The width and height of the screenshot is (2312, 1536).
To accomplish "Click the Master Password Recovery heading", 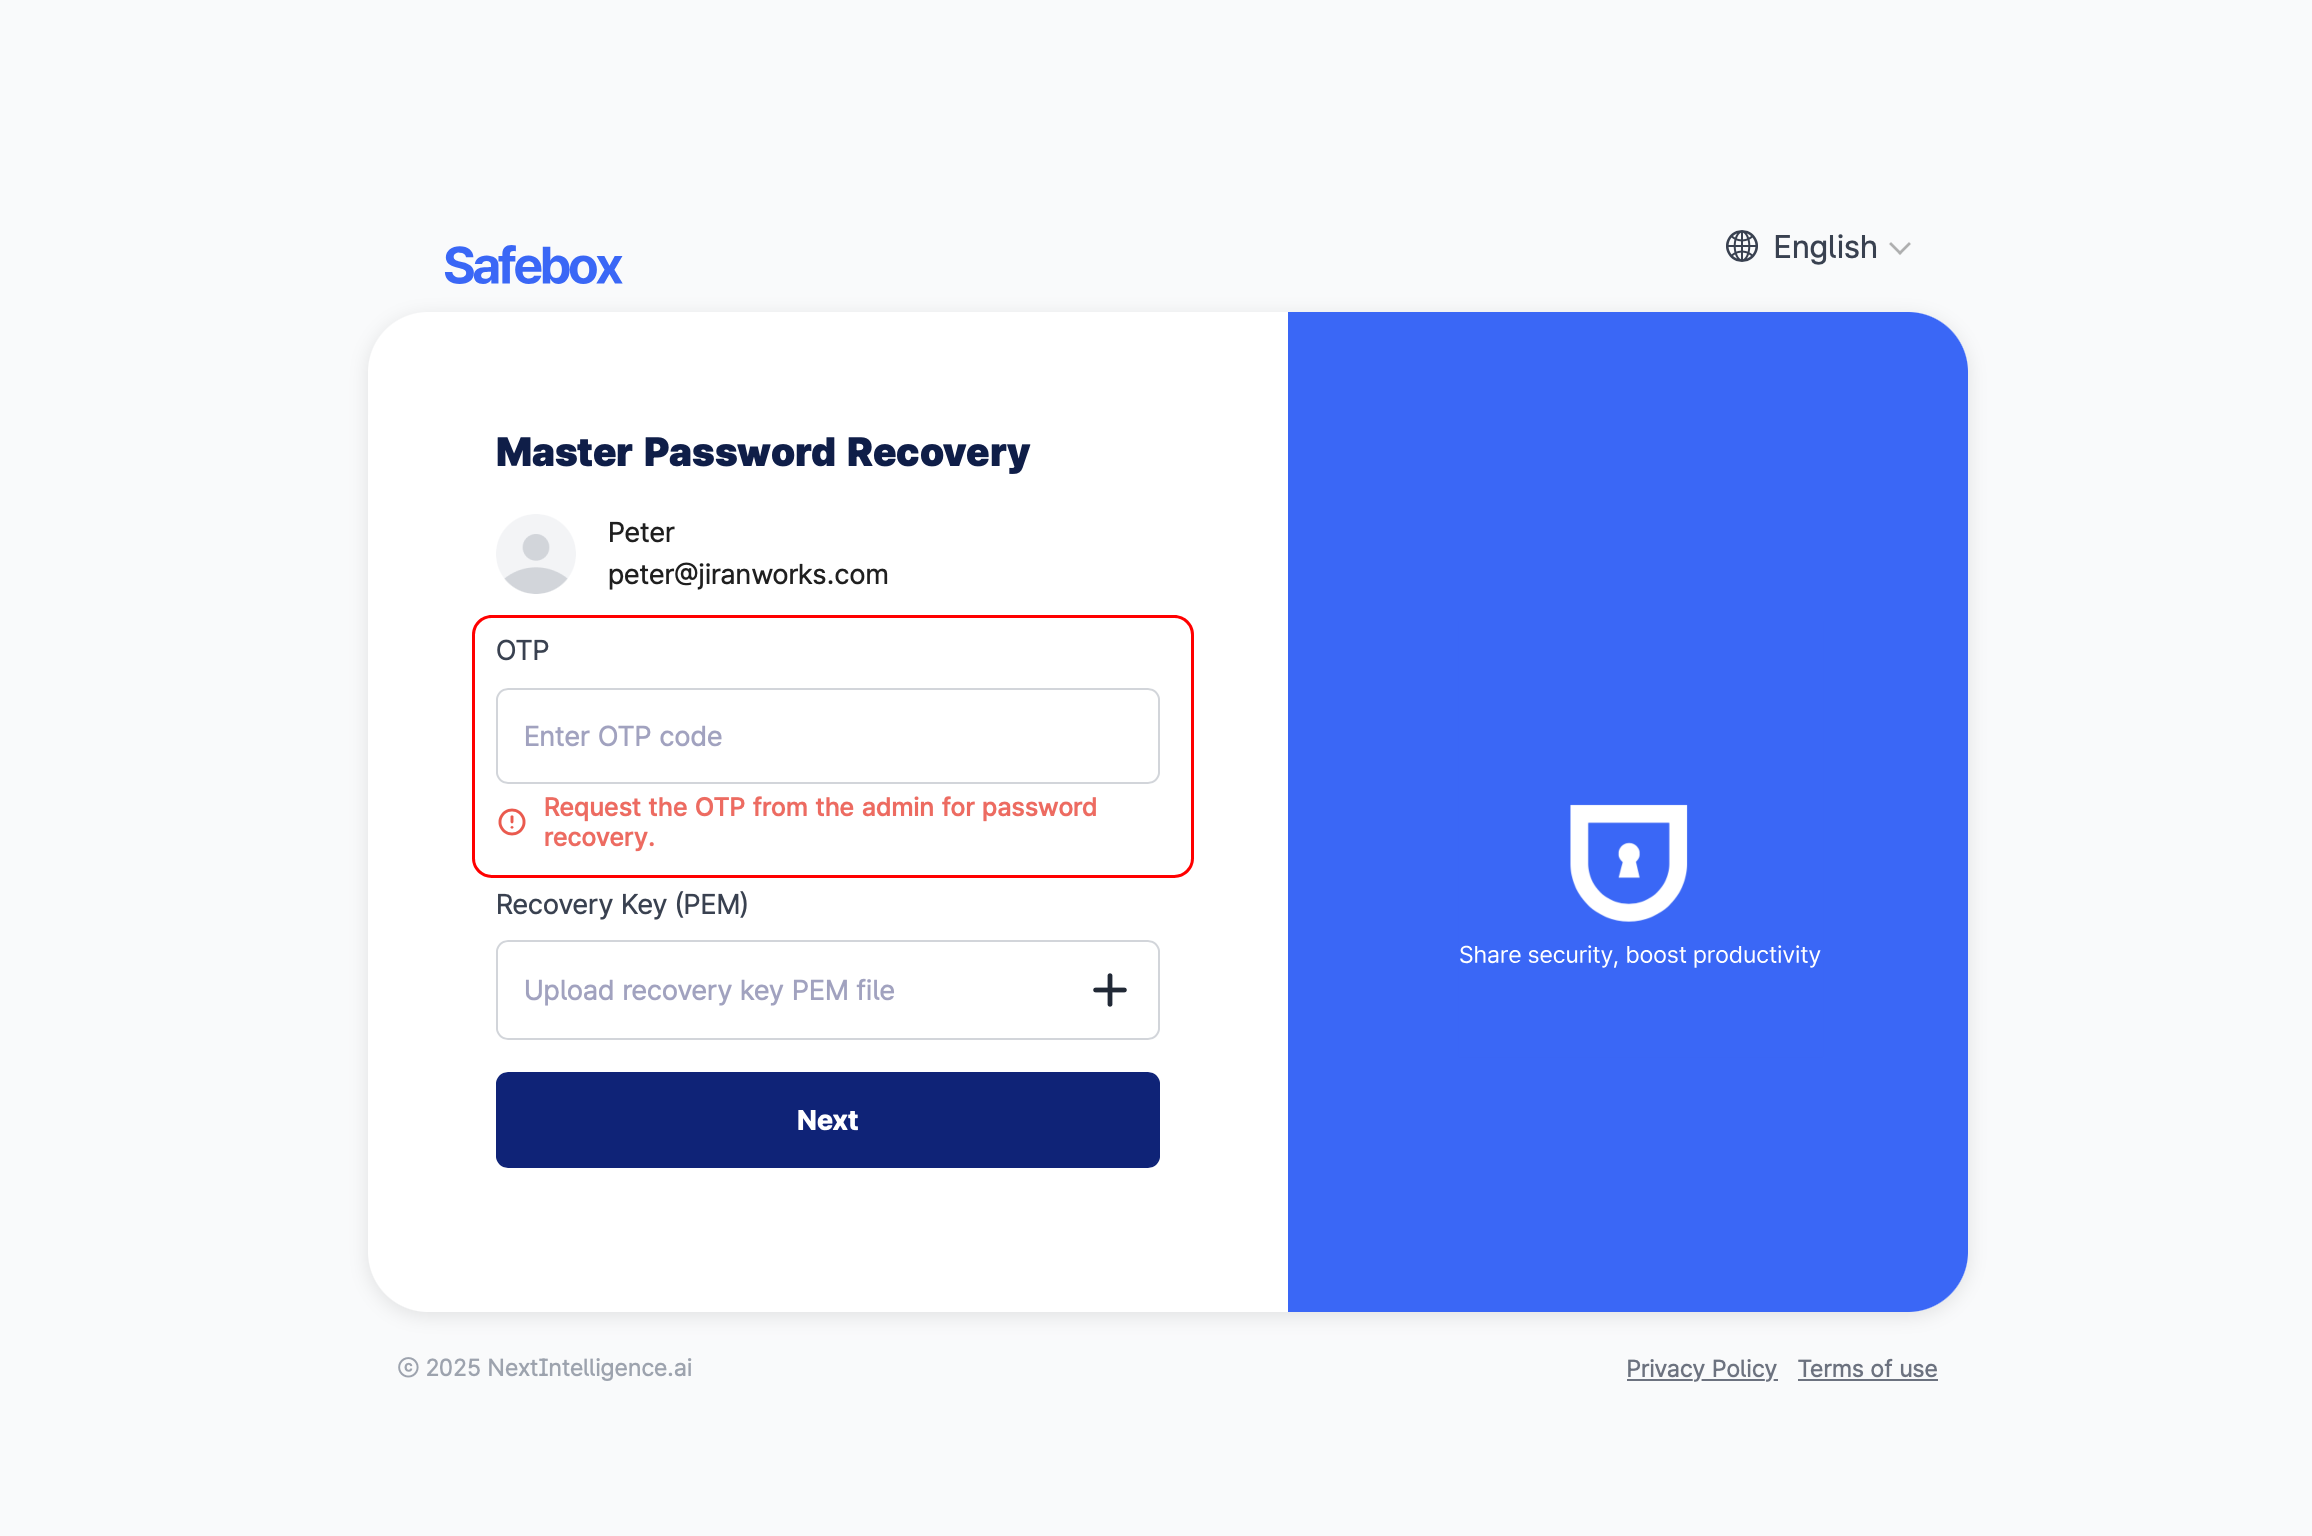I will (x=762, y=452).
